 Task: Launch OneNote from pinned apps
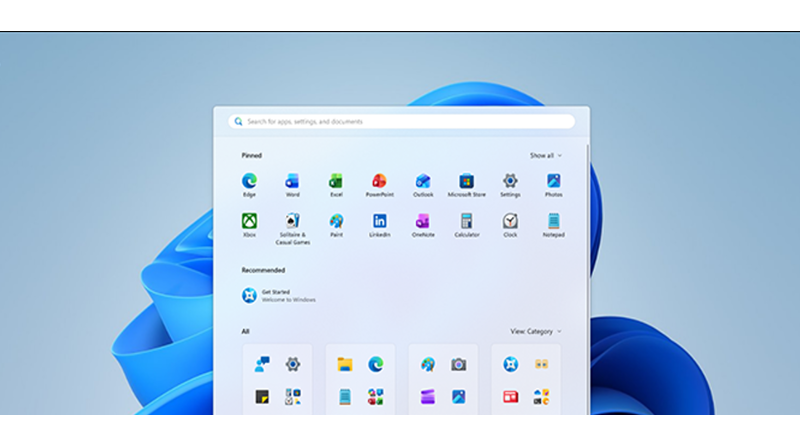point(423,225)
